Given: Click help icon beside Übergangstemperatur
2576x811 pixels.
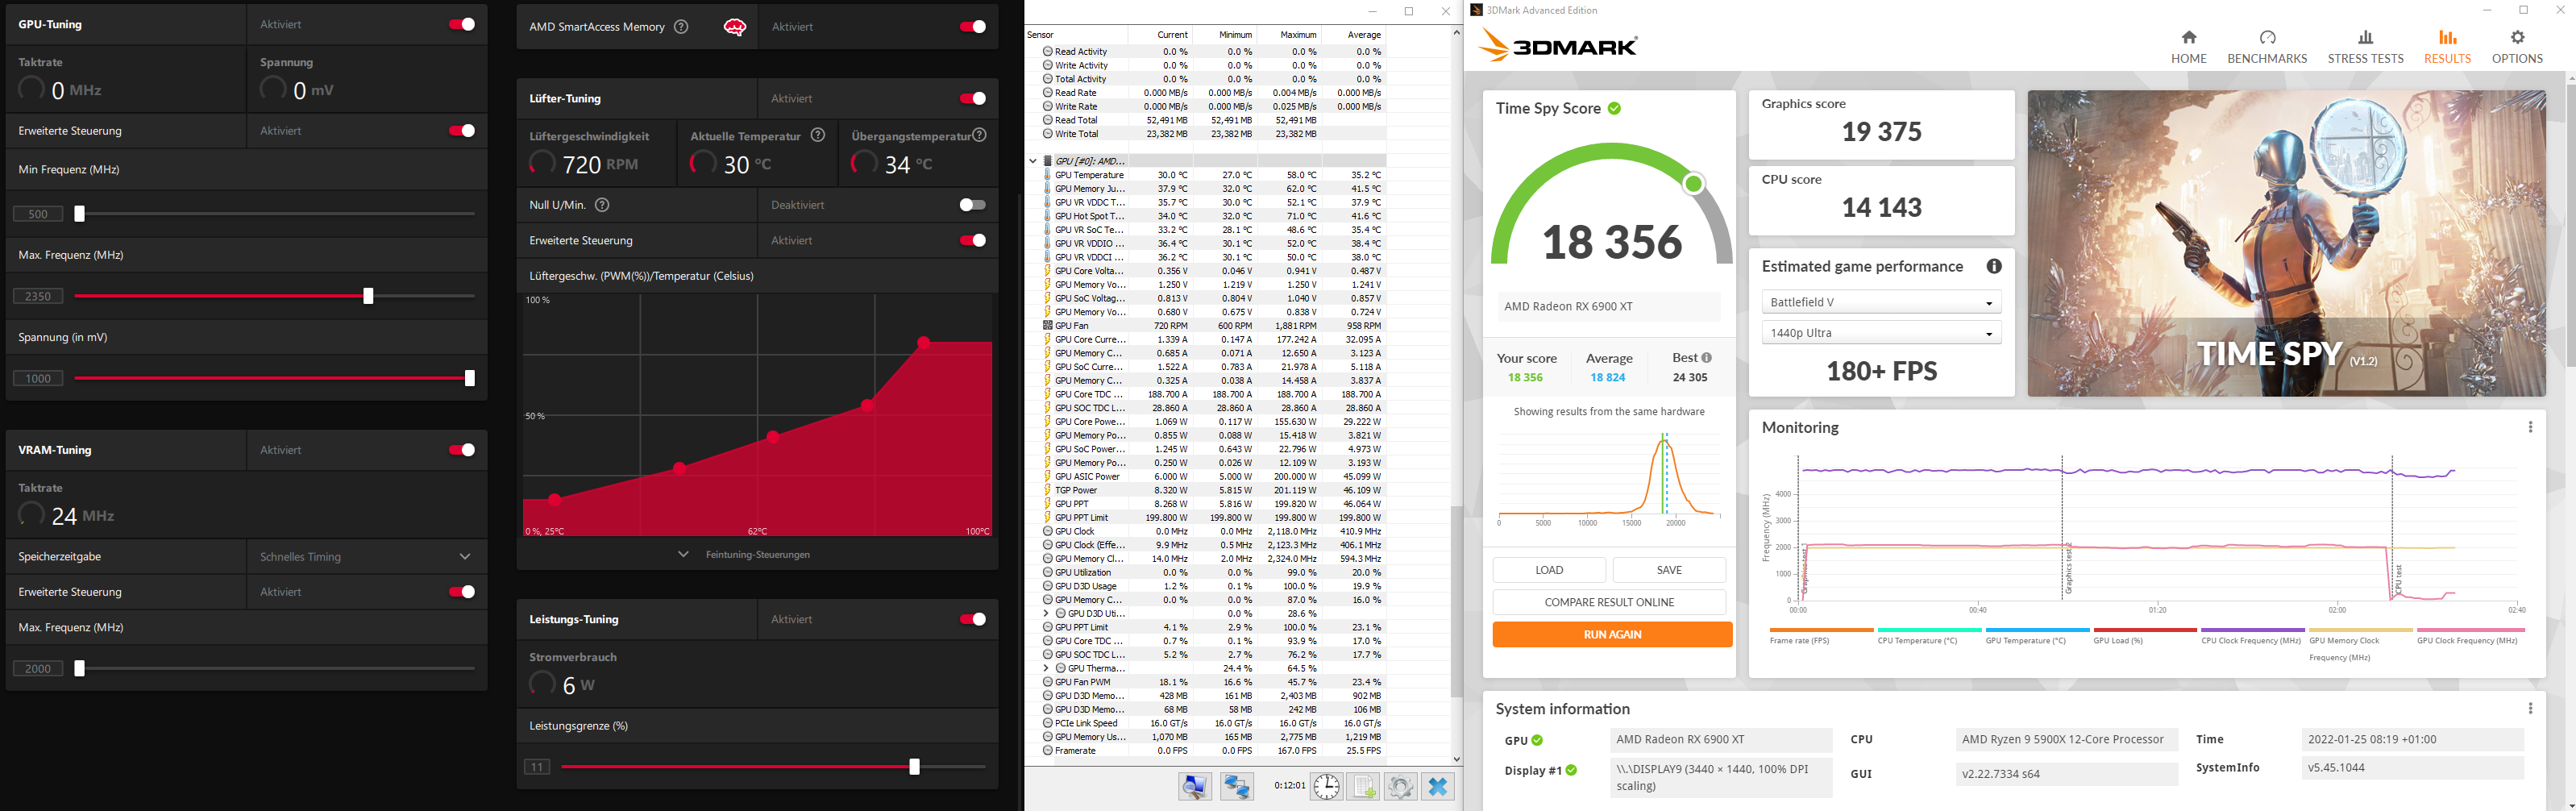Looking at the screenshot, I should coord(980,135).
